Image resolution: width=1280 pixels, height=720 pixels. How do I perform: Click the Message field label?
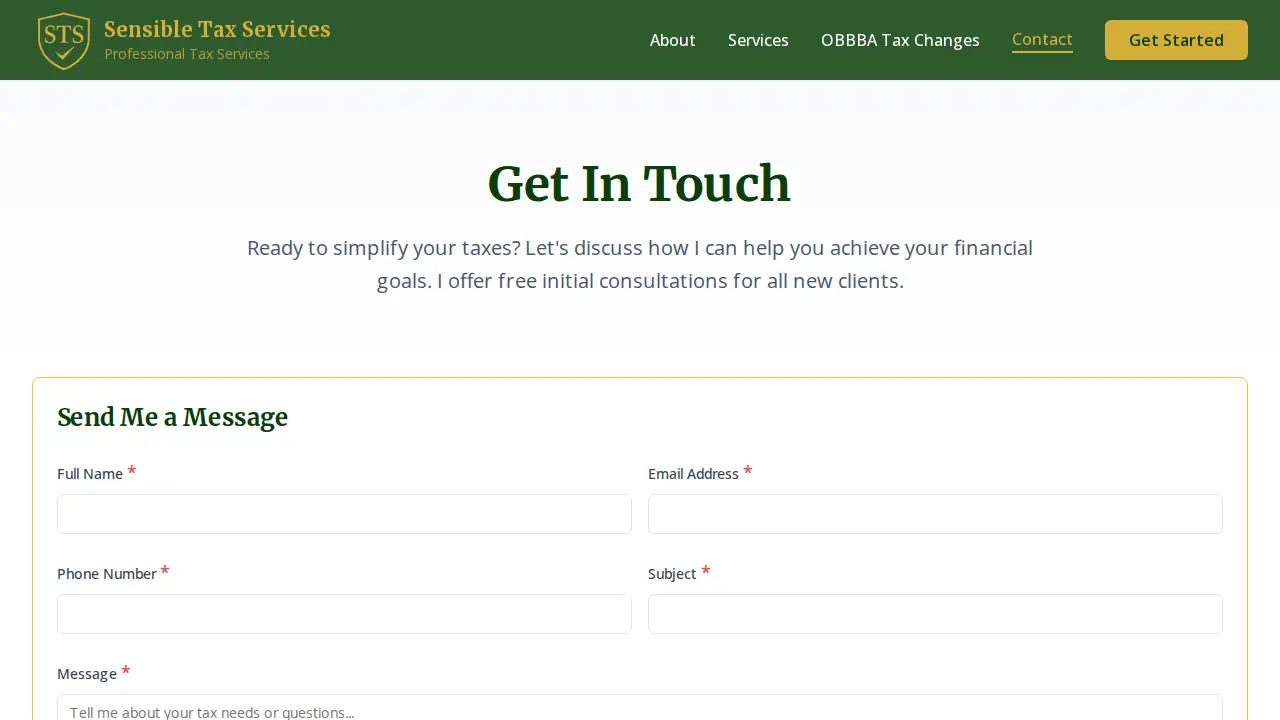tap(87, 674)
